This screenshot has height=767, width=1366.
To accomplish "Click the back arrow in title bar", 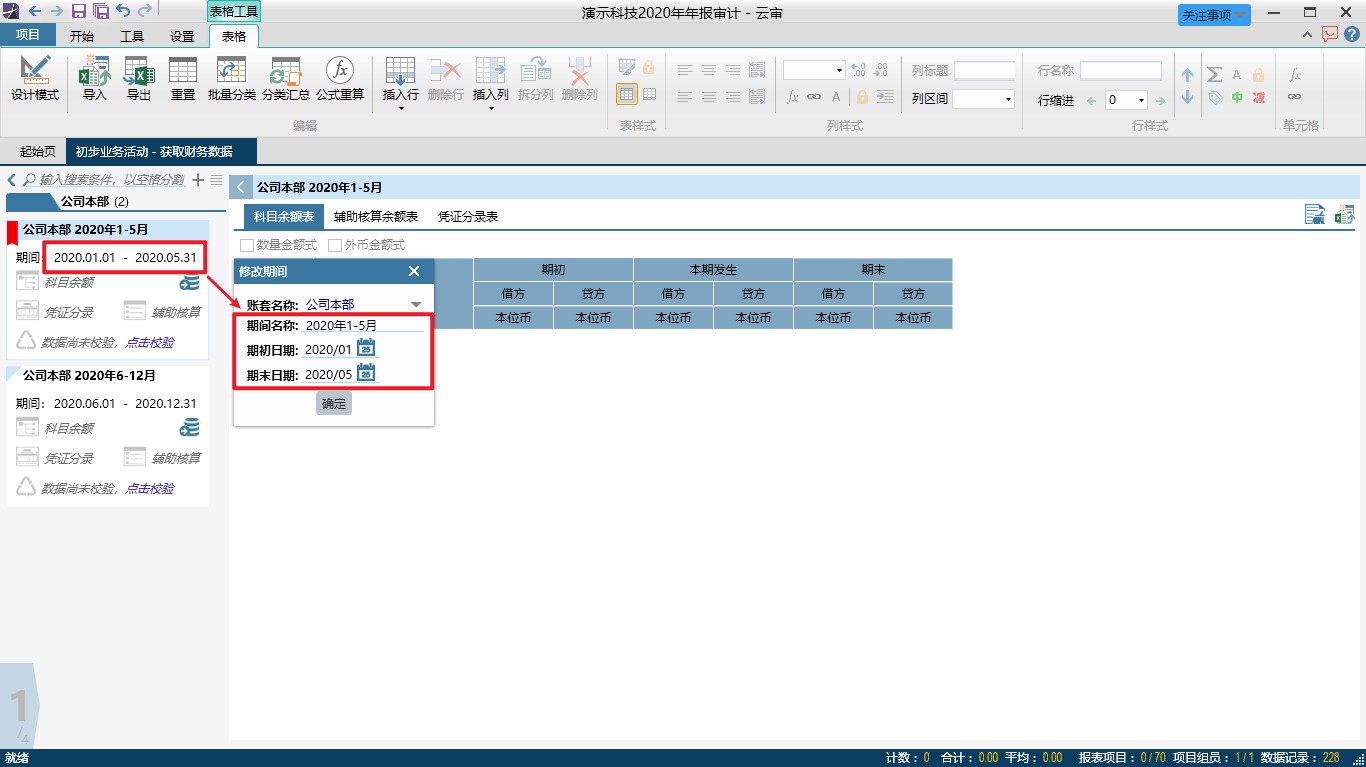I will tap(35, 11).
